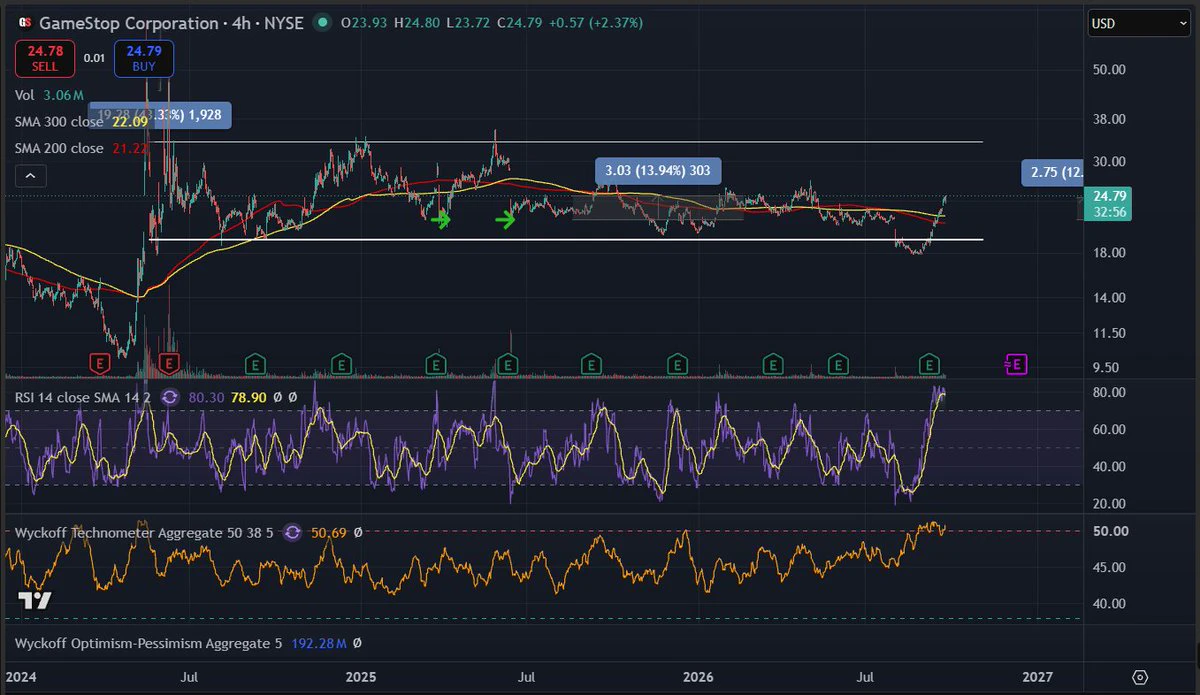The image size is (1200, 695).
Task: Select the Wyckoff Technometer Aggregate legend
Action: point(144,533)
